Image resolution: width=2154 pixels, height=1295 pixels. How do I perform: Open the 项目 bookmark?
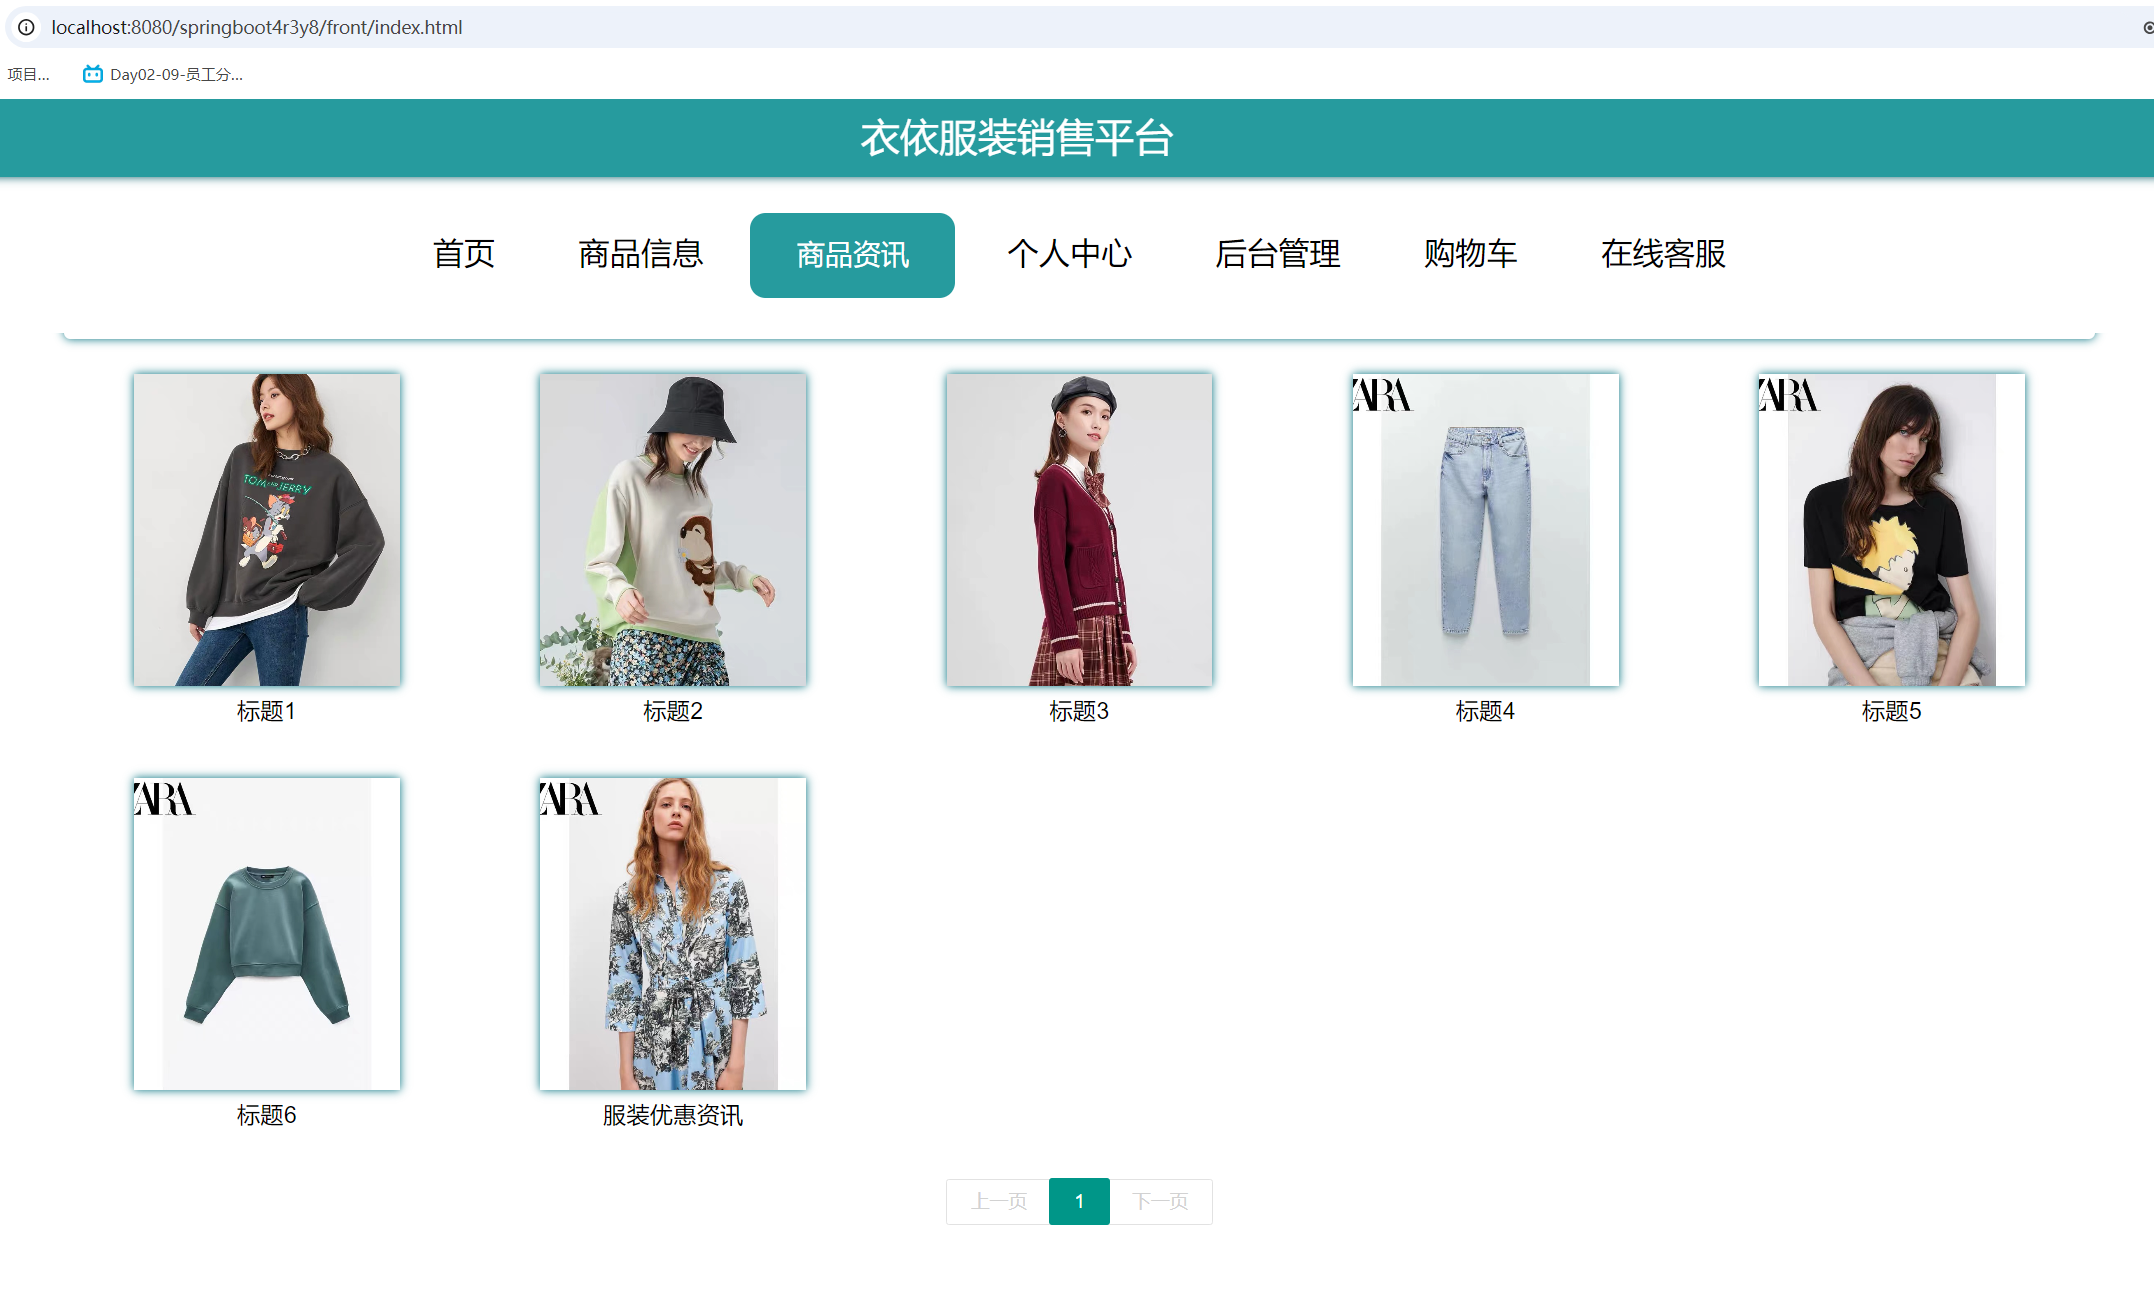[28, 74]
